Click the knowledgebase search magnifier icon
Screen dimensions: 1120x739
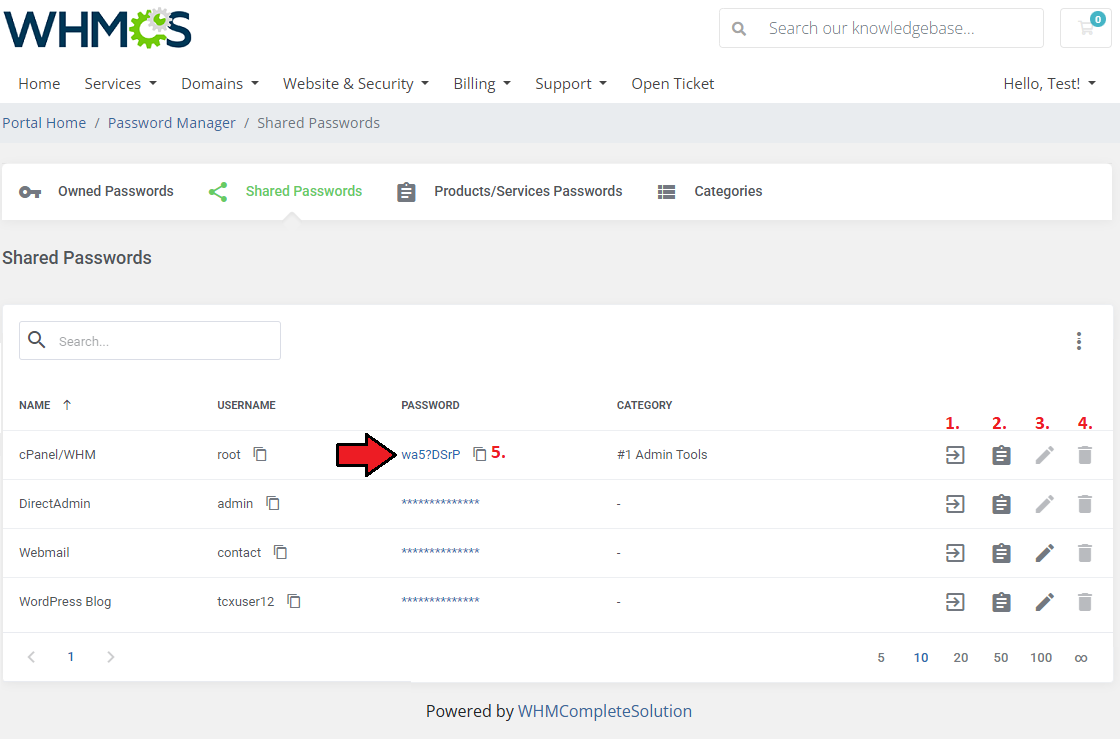pos(739,29)
